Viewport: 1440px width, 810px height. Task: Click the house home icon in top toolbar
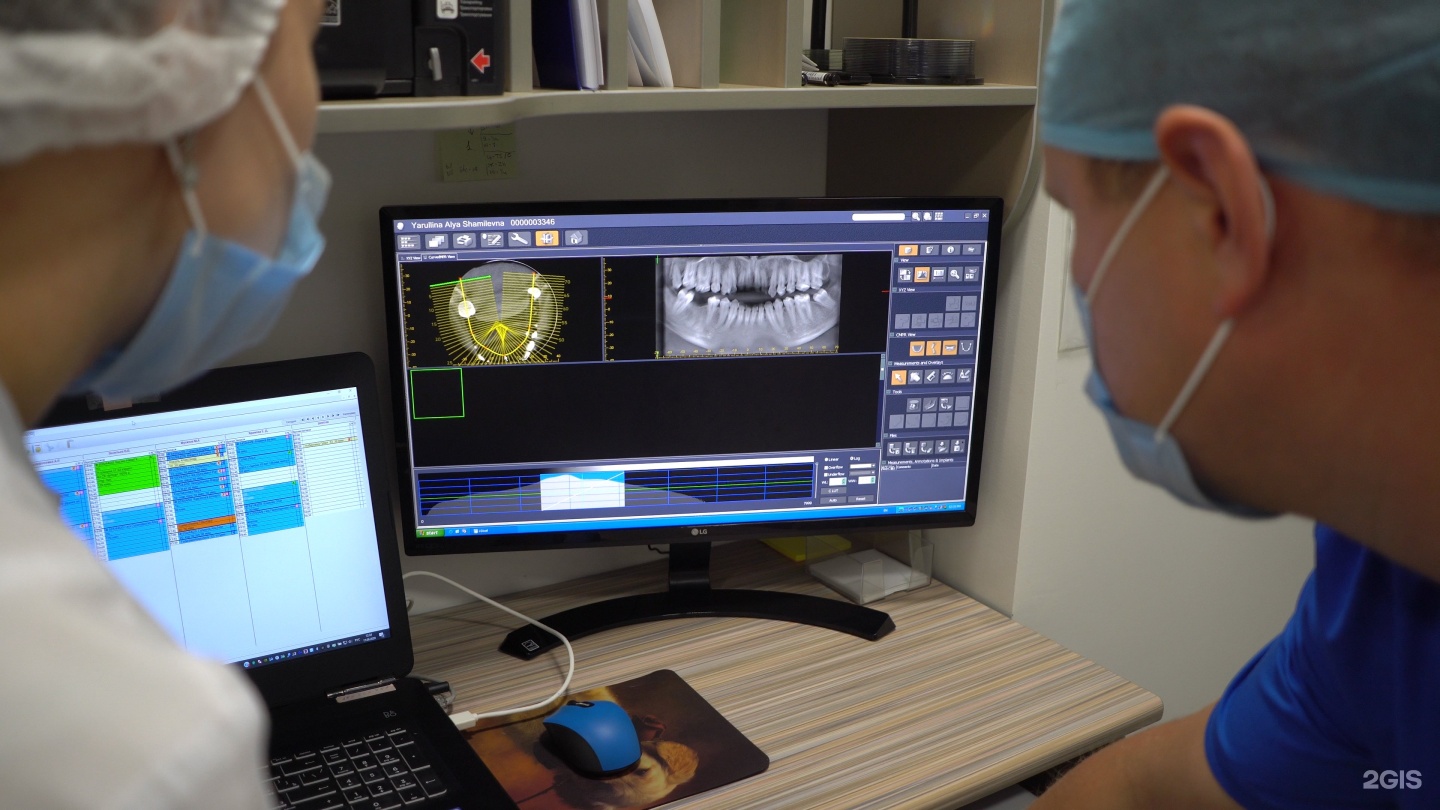click(x=576, y=237)
